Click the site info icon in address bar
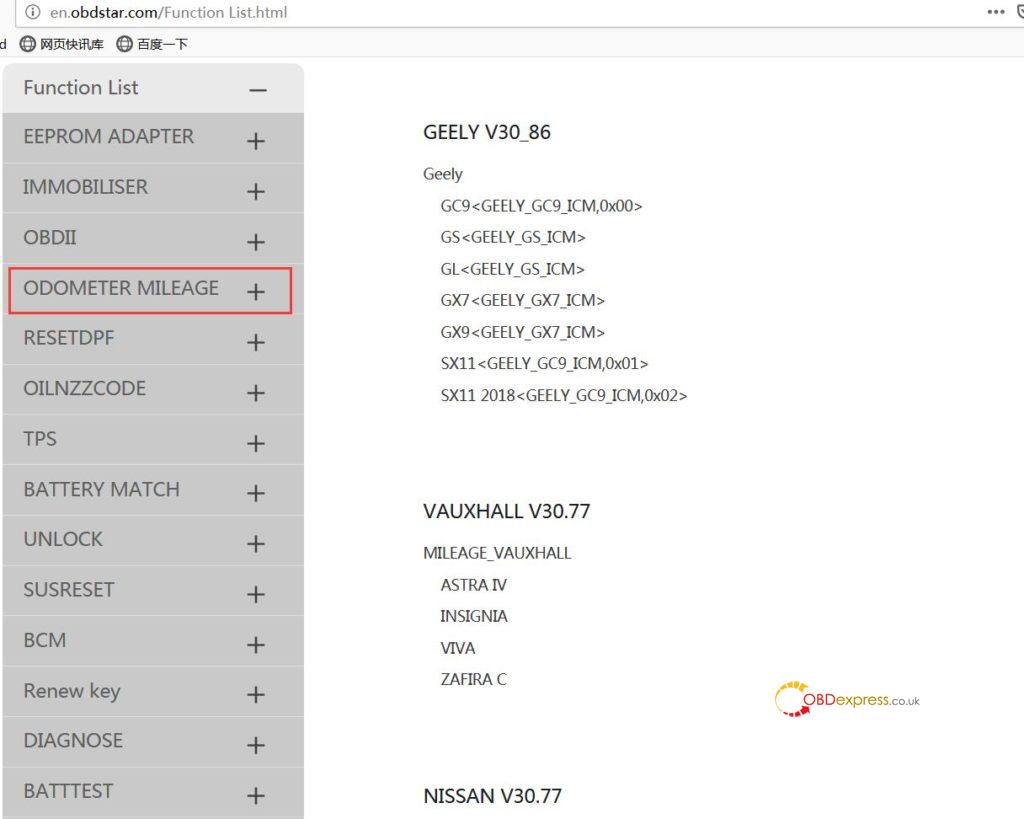Image resolution: width=1024 pixels, height=819 pixels. coord(33,12)
